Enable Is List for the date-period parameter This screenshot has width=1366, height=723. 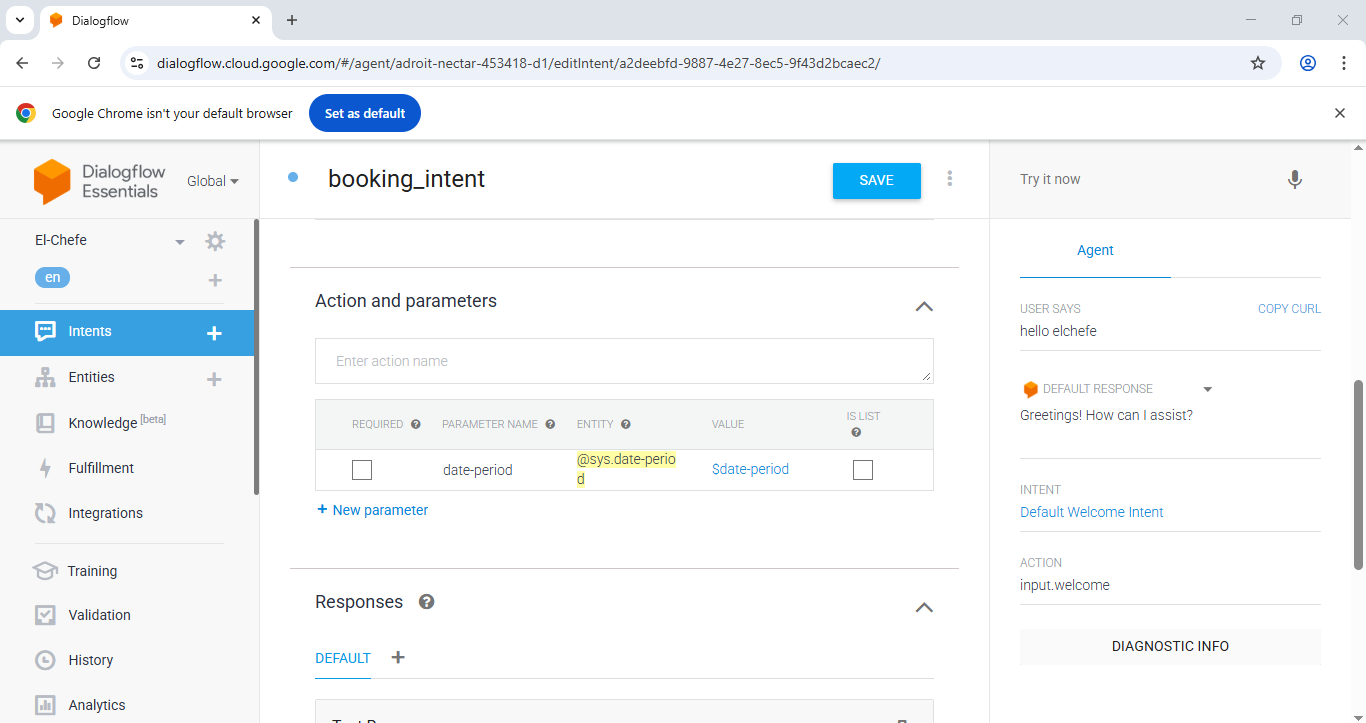862,469
